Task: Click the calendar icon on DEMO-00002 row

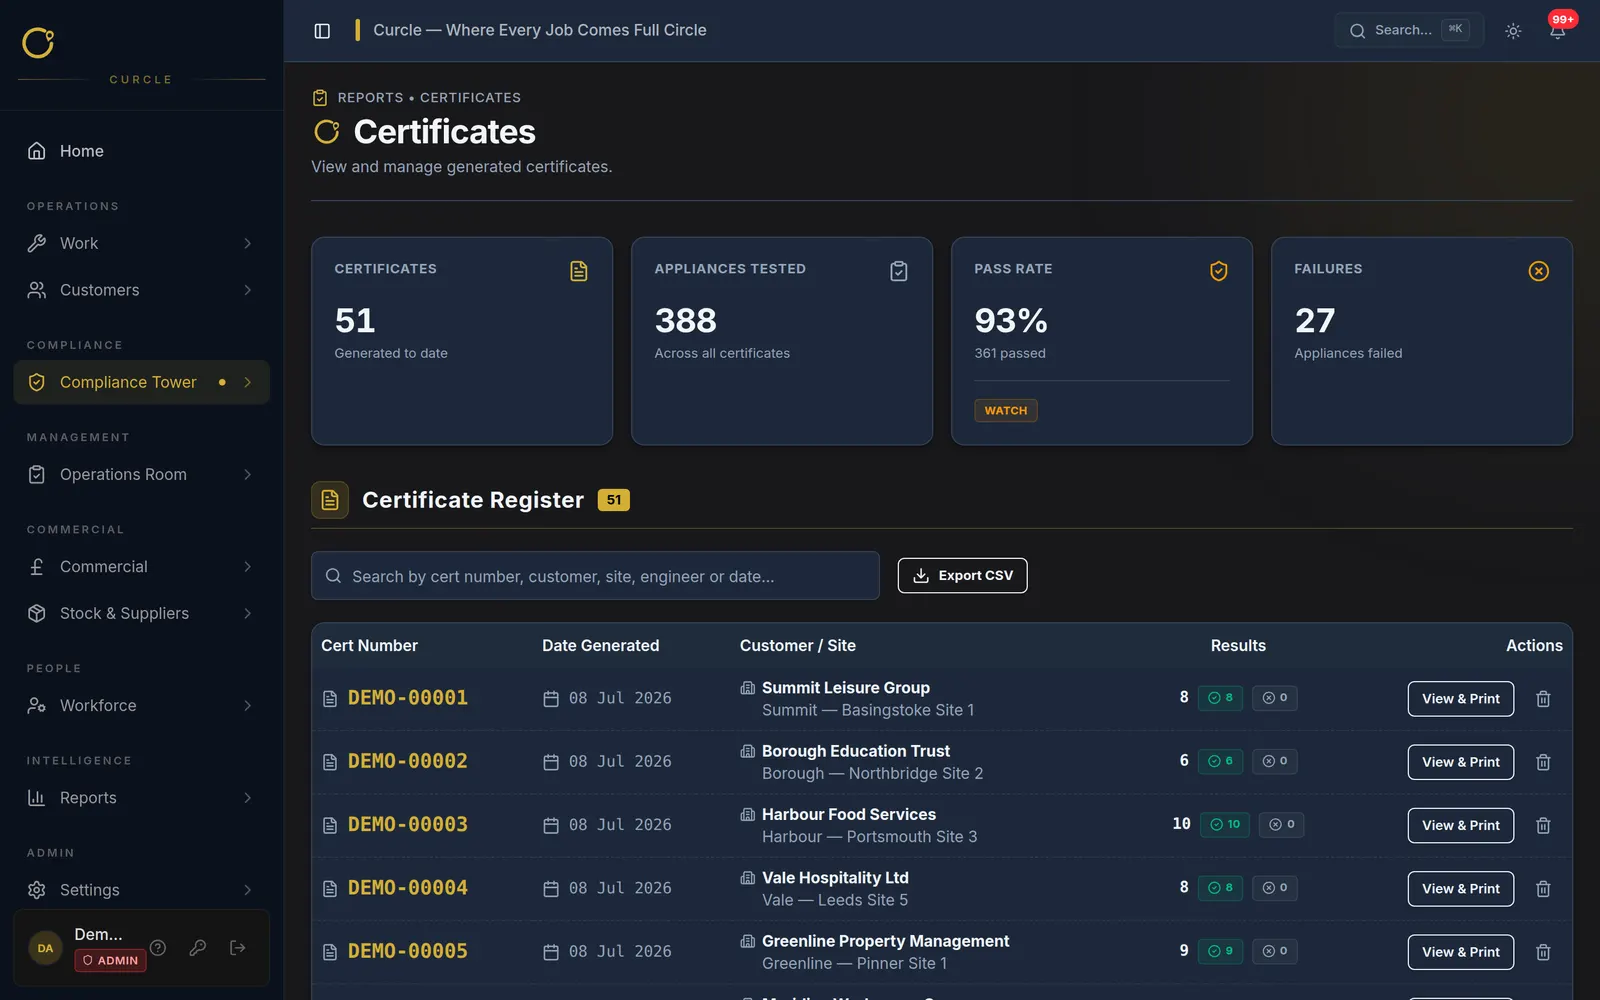Action: (551, 762)
